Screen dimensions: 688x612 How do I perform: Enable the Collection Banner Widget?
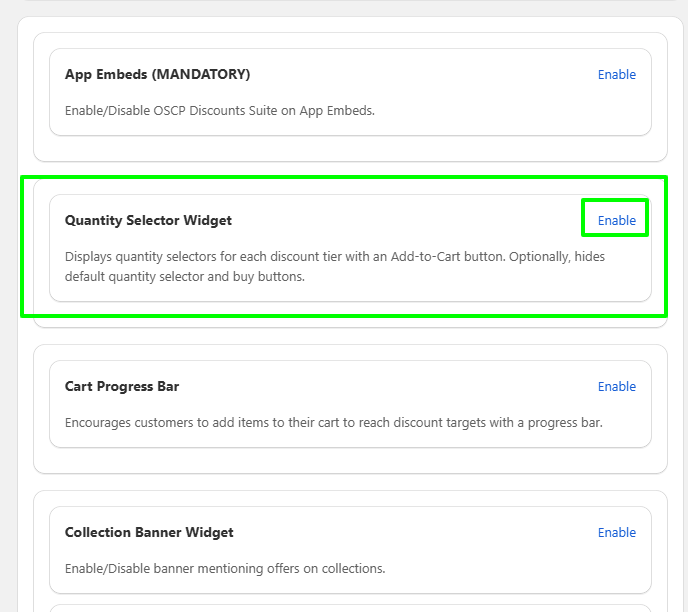616,533
